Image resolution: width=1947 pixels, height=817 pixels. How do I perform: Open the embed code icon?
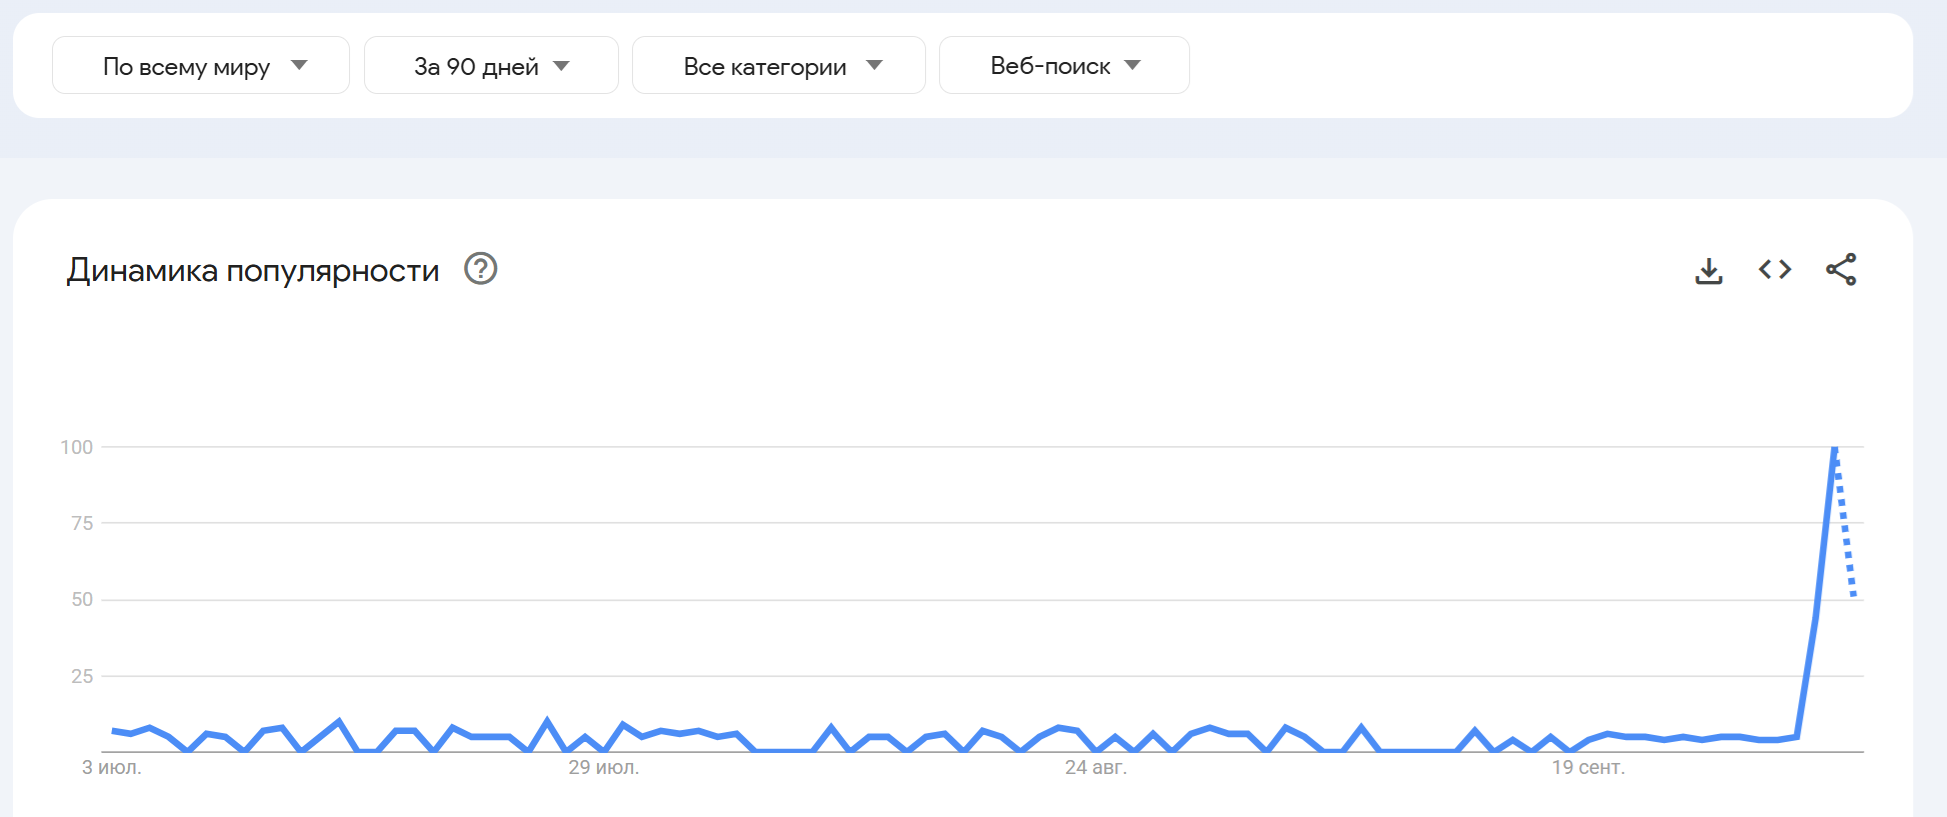point(1775,269)
